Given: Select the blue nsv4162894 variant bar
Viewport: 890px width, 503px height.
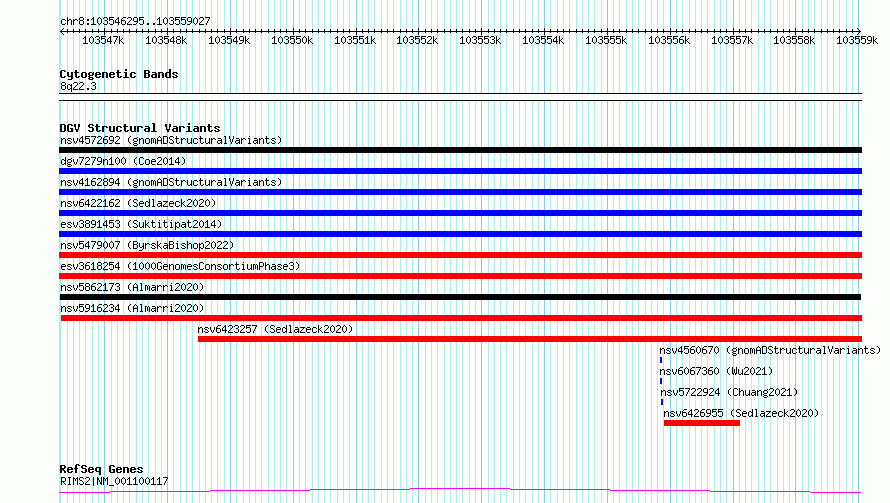Looking at the screenshot, I should (x=460, y=192).
